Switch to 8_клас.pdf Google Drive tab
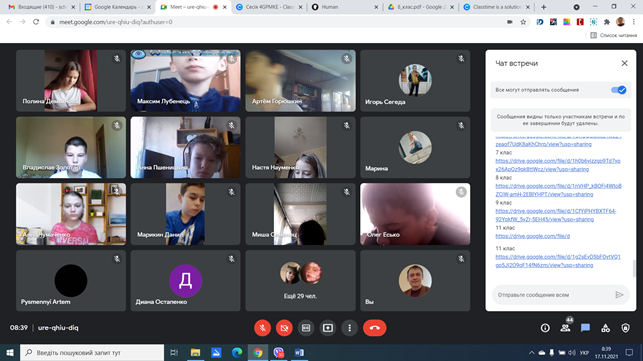Viewport: 643px width, 361px height. pos(420,7)
